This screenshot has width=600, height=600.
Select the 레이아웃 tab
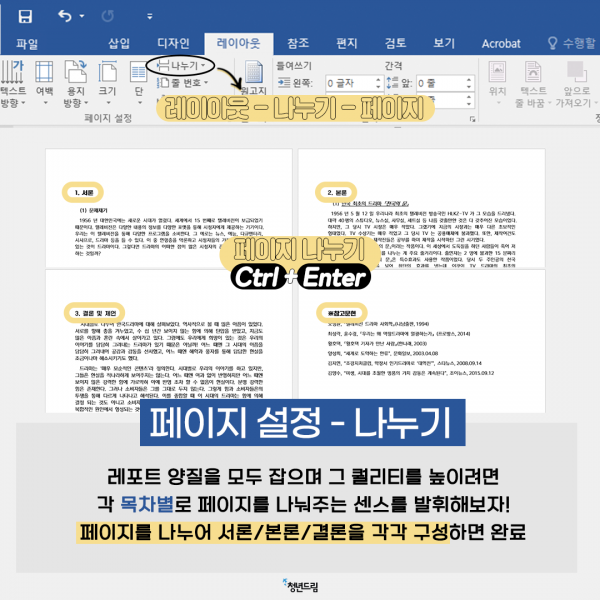(238, 43)
